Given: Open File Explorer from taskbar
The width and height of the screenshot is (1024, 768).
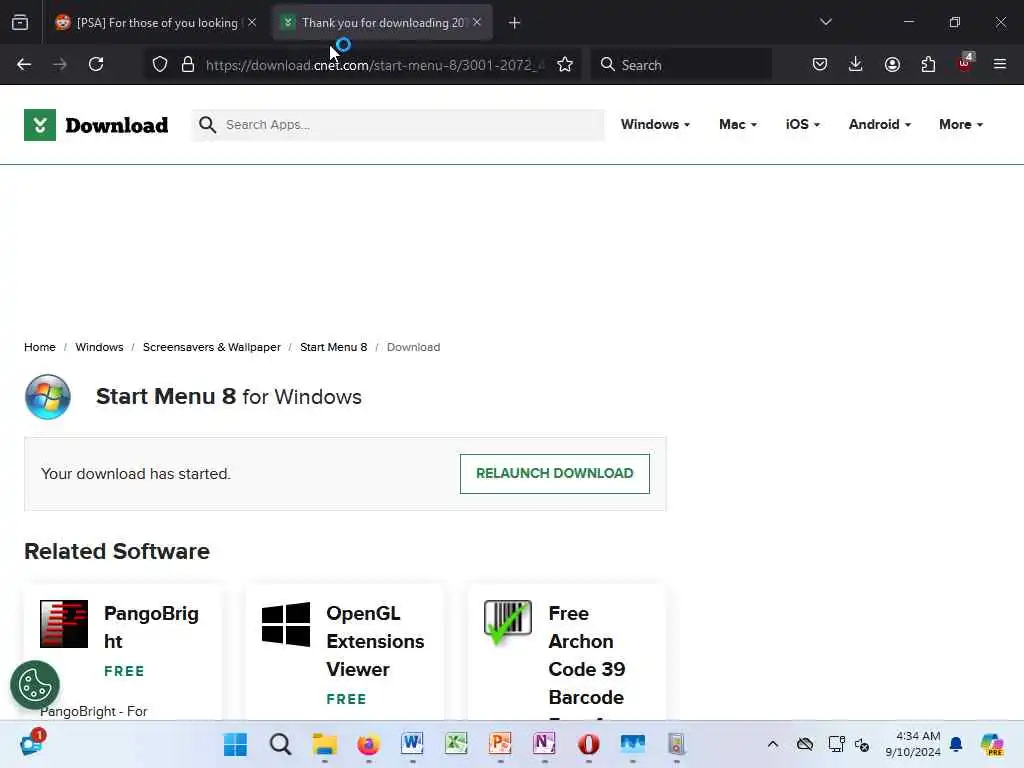Looking at the screenshot, I should (x=325, y=744).
